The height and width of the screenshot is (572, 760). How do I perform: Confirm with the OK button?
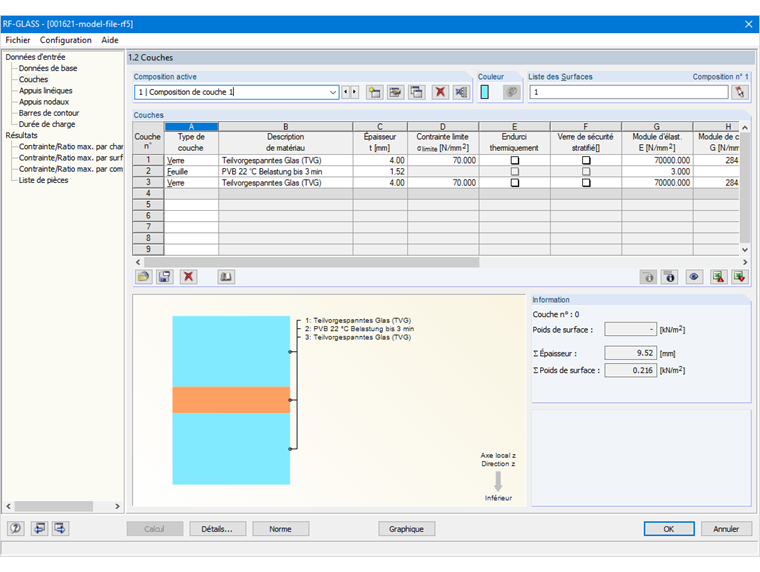[669, 529]
